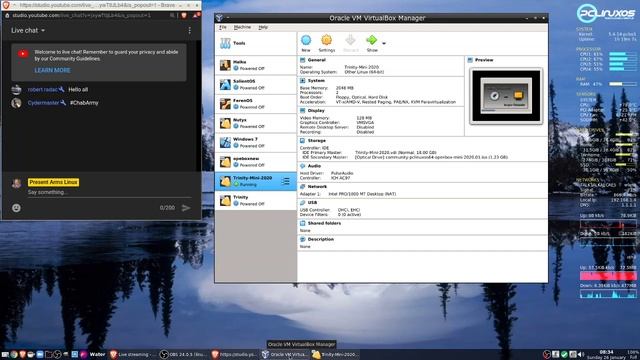This screenshot has height=360, width=640.
Task: Launch Chrome from the taskbar quick launch
Action: 14,354
